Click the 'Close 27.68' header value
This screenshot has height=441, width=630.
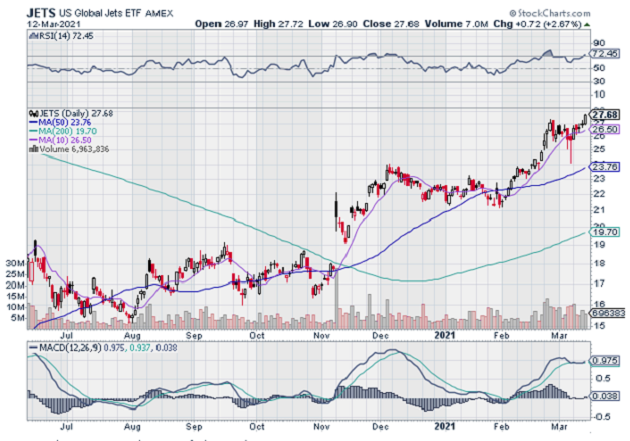[391, 24]
